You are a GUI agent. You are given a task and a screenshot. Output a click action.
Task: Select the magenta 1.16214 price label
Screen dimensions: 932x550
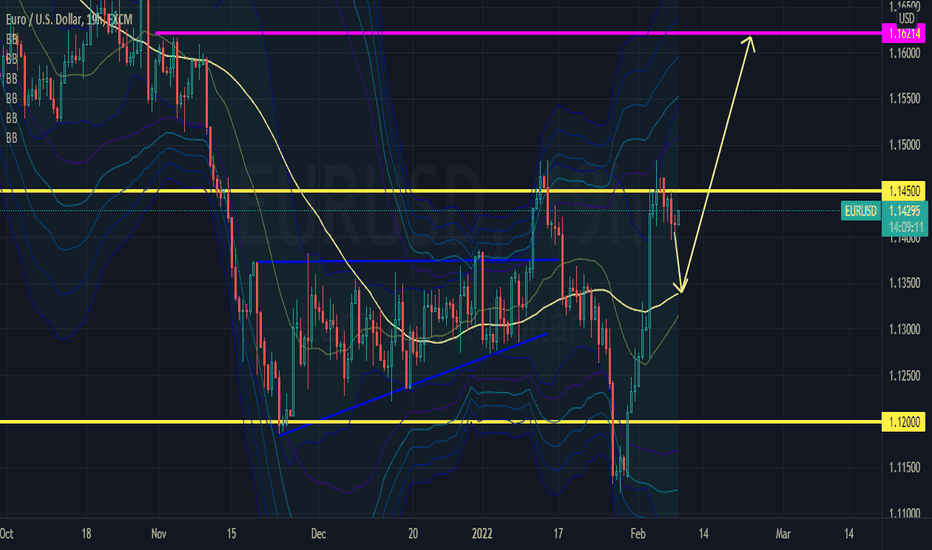pos(903,33)
